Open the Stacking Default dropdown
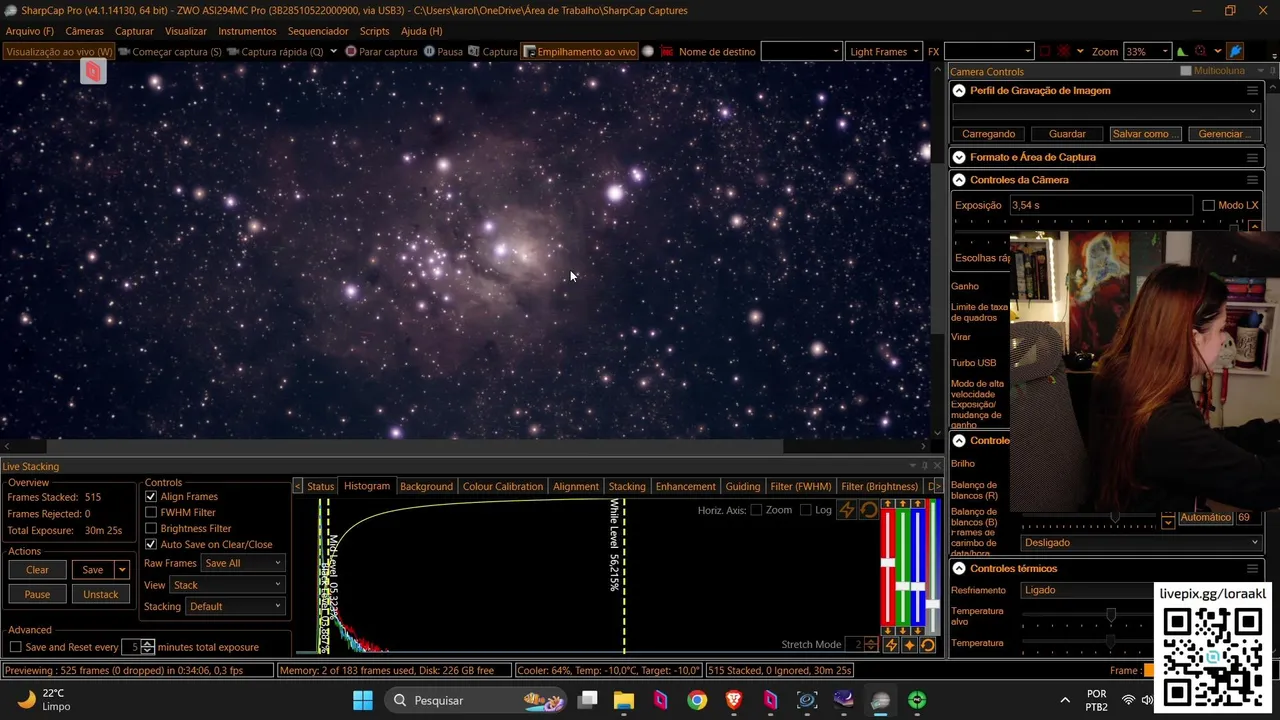This screenshot has height=720, width=1280. [236, 607]
